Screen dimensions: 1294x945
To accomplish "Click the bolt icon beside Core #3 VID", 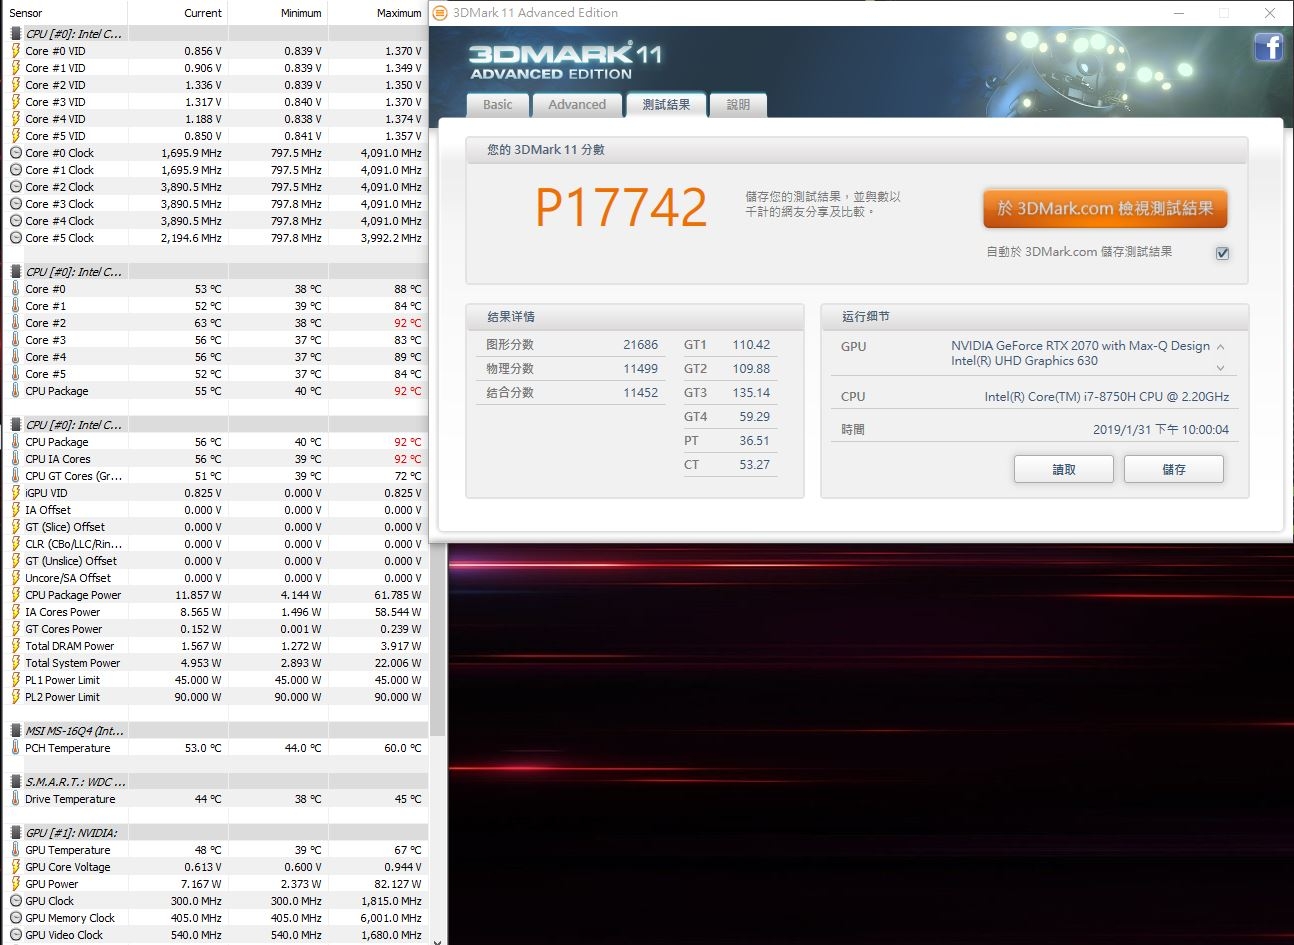I will [16, 102].
